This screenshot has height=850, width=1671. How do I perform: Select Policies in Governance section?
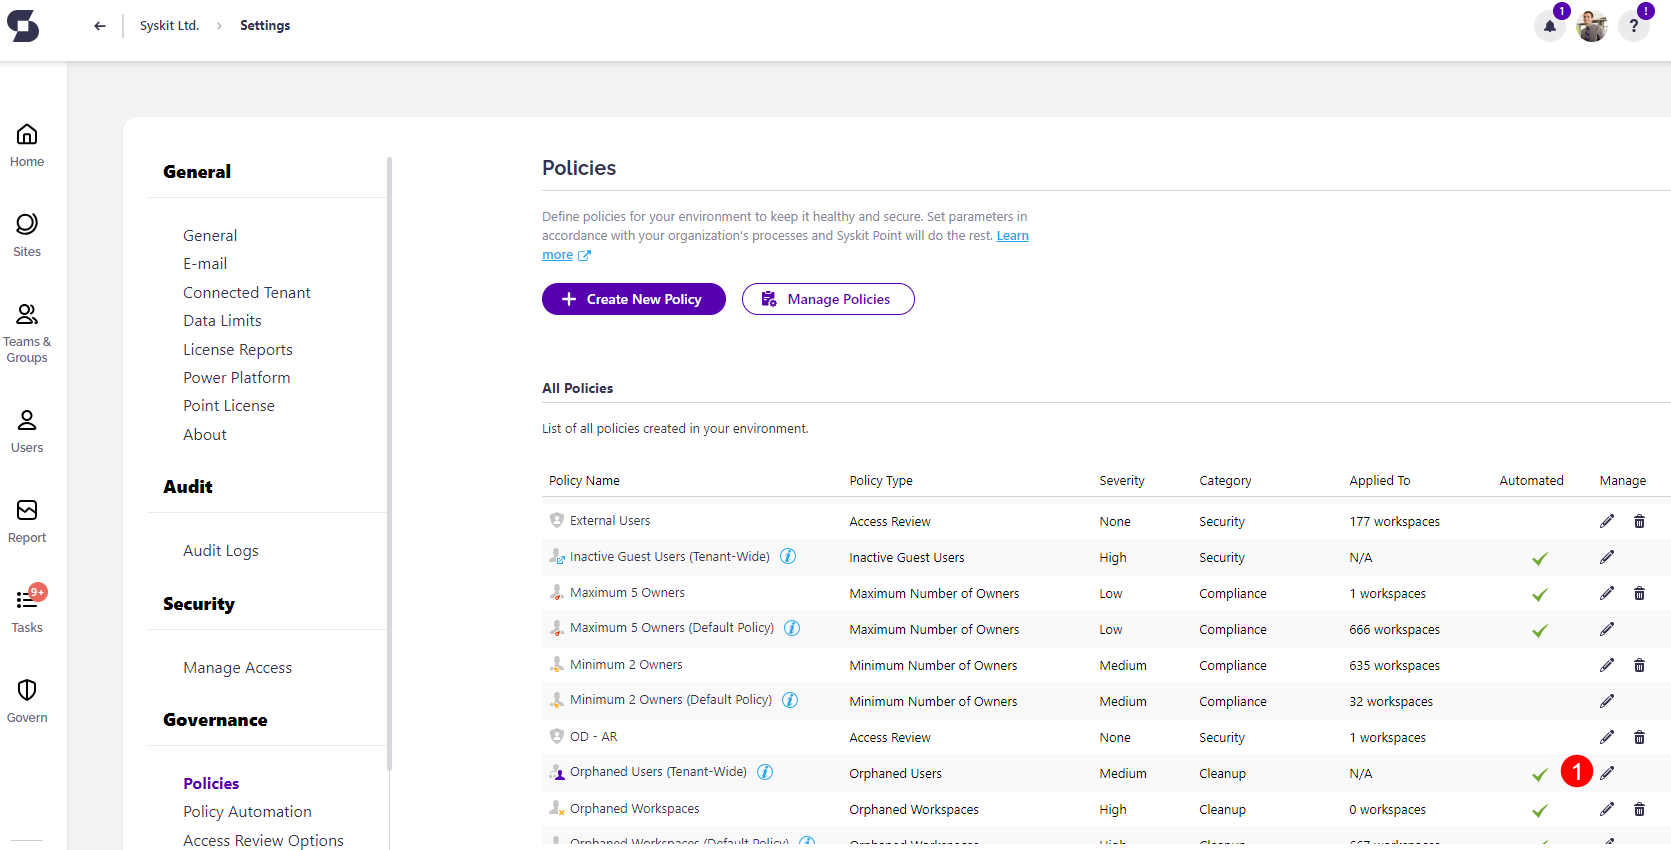211,784
